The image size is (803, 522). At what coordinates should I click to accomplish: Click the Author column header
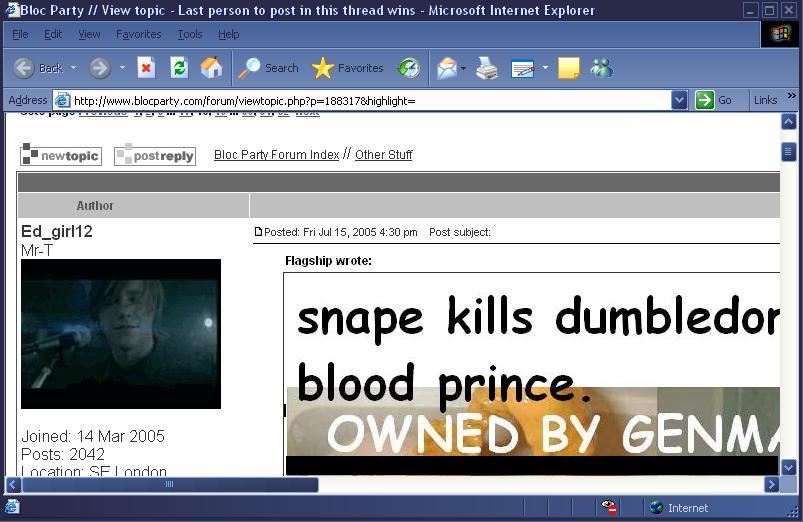click(x=95, y=206)
